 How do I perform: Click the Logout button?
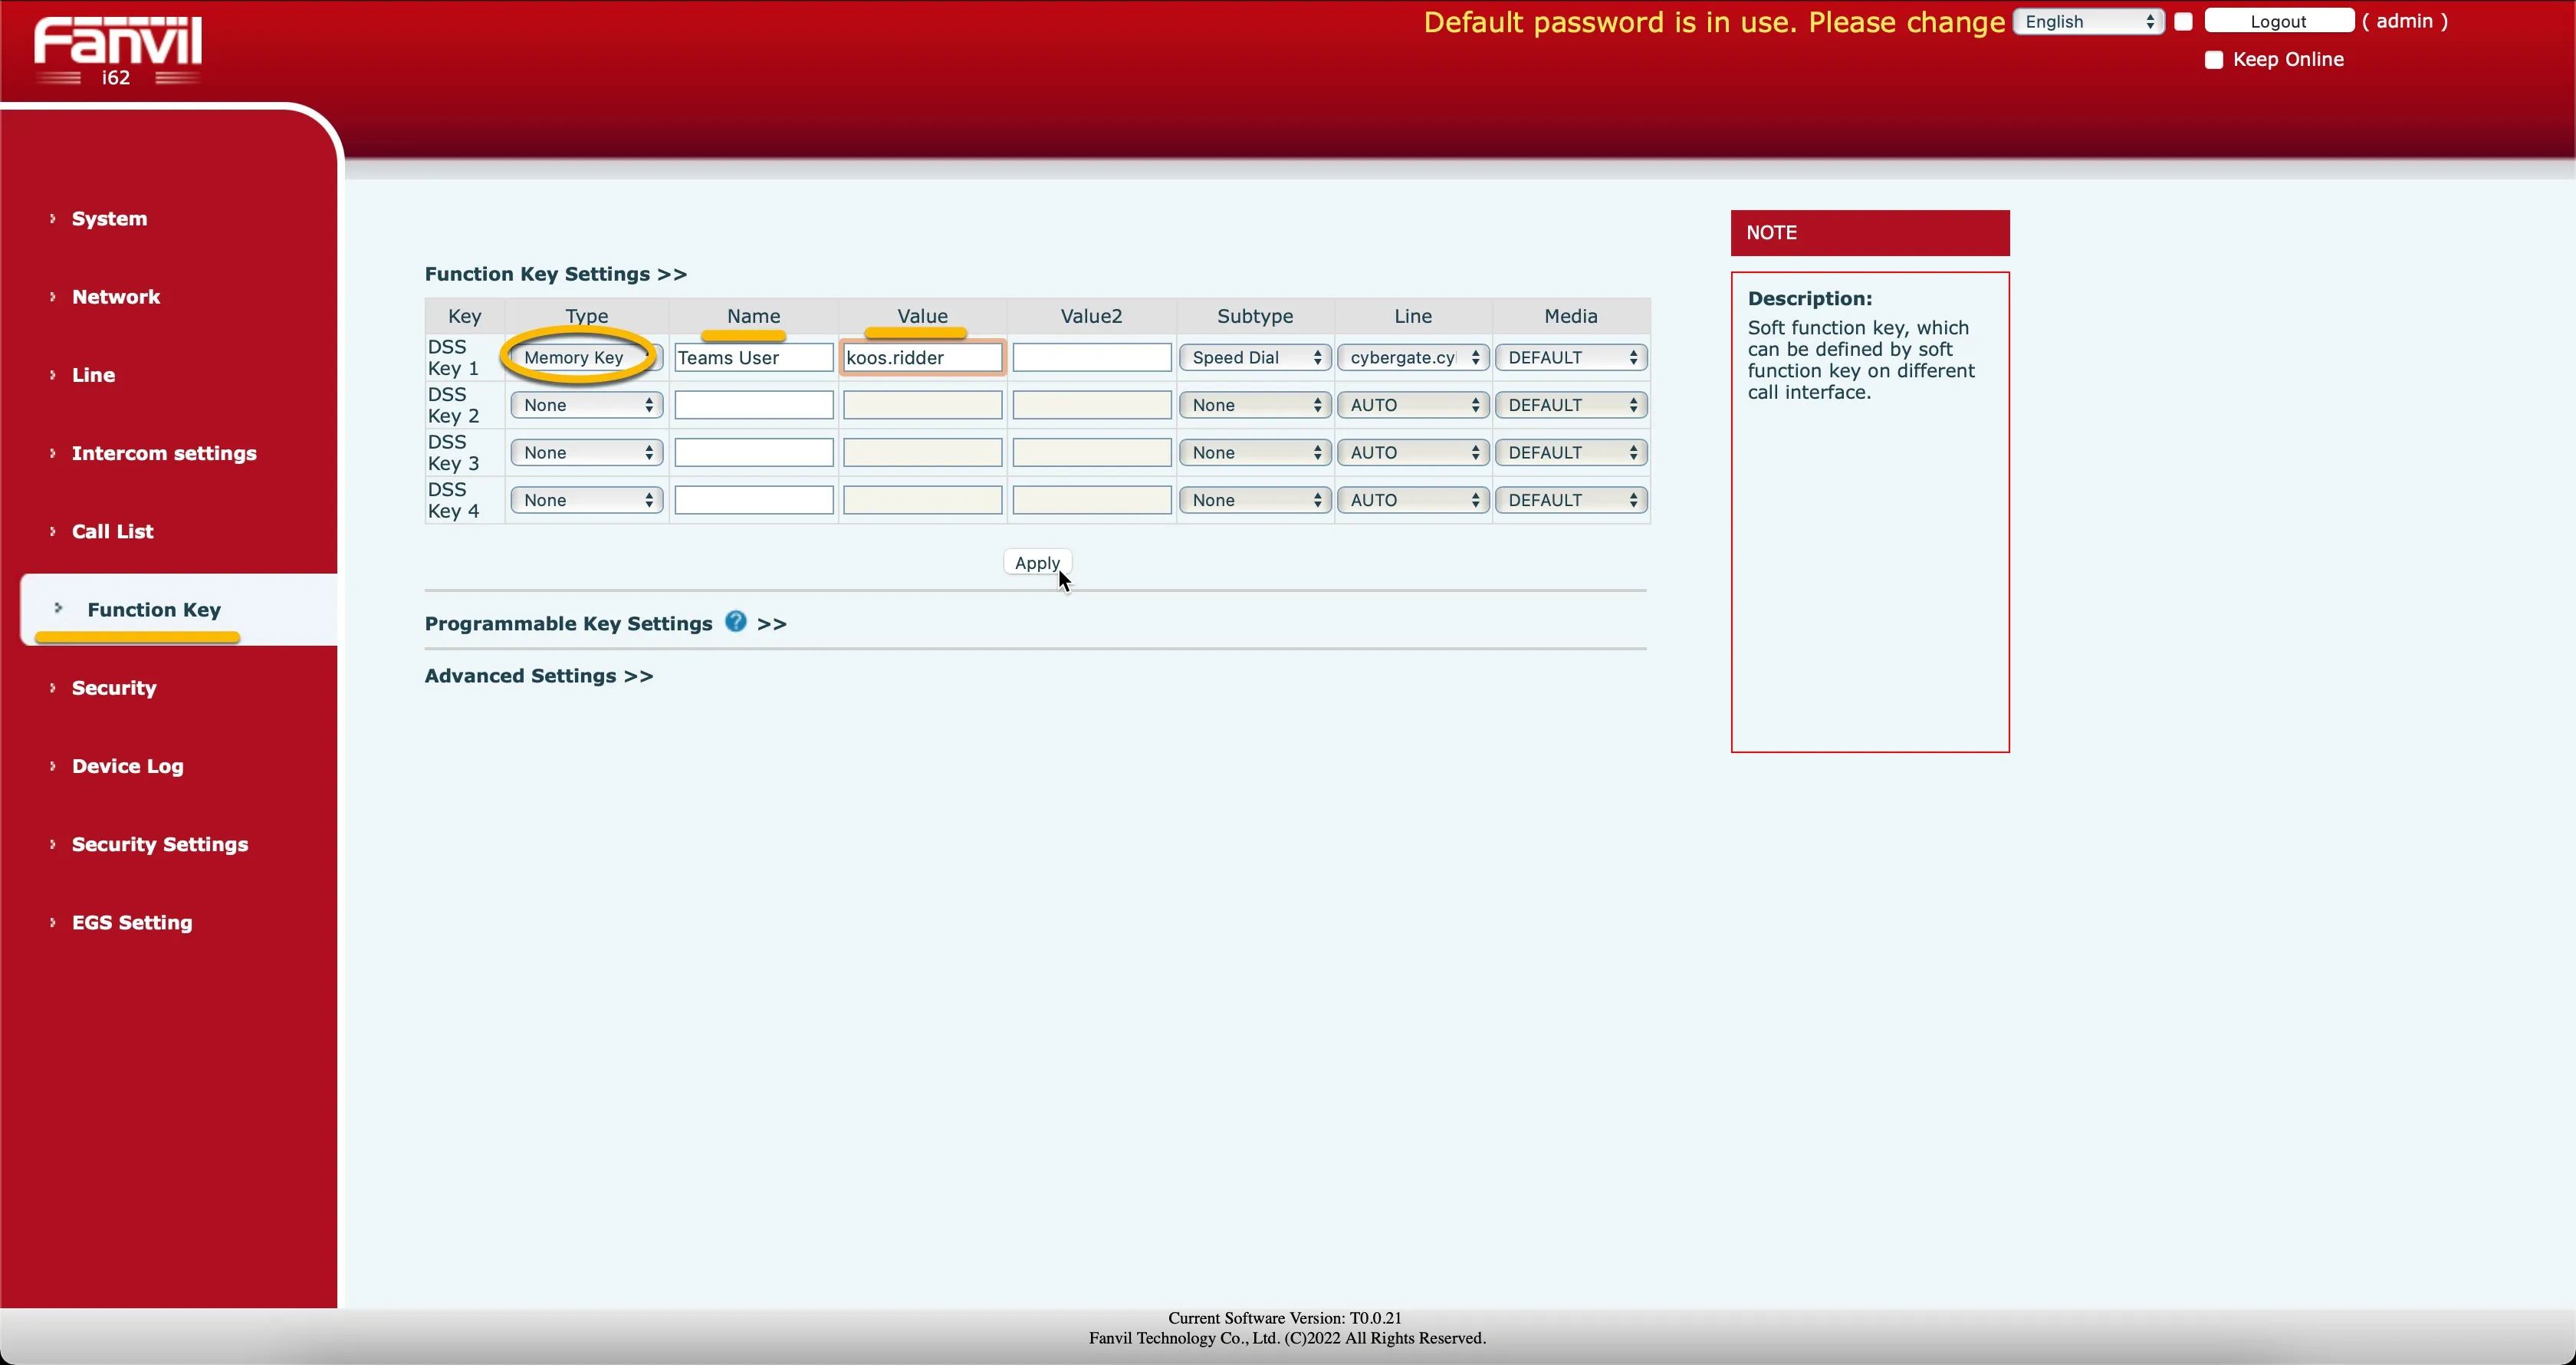[x=2279, y=21]
